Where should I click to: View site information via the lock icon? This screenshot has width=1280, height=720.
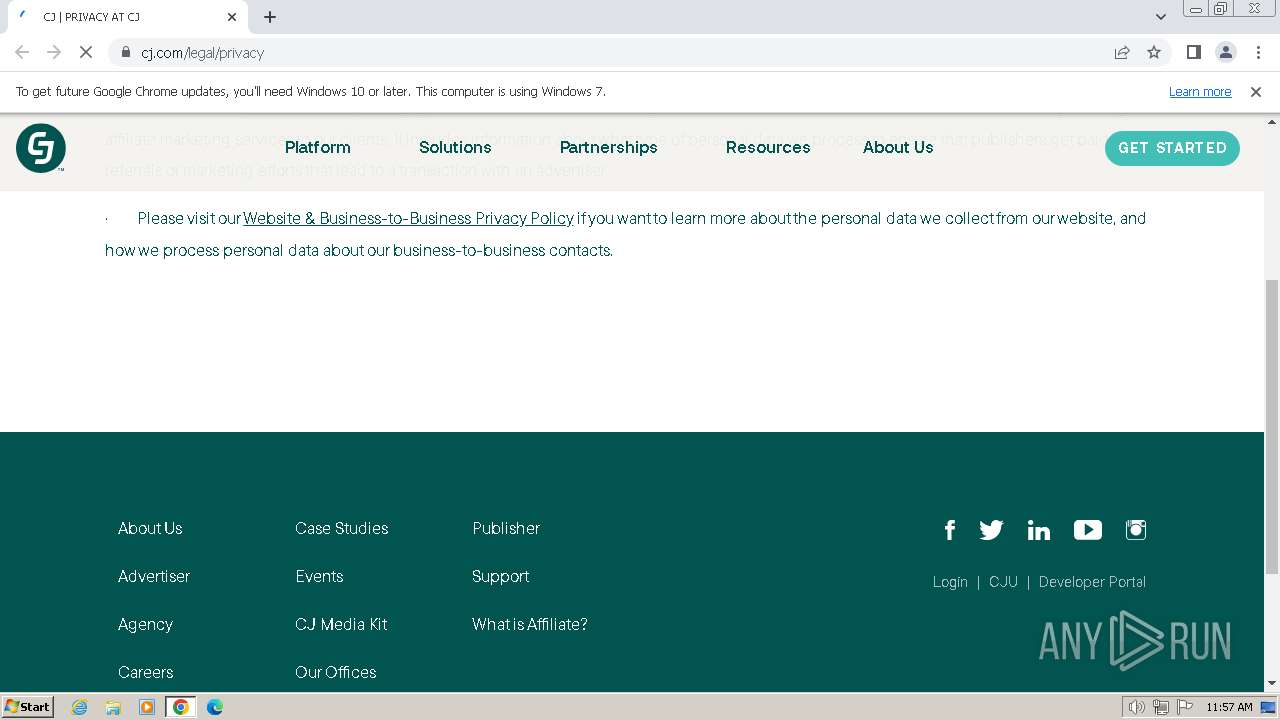click(125, 52)
